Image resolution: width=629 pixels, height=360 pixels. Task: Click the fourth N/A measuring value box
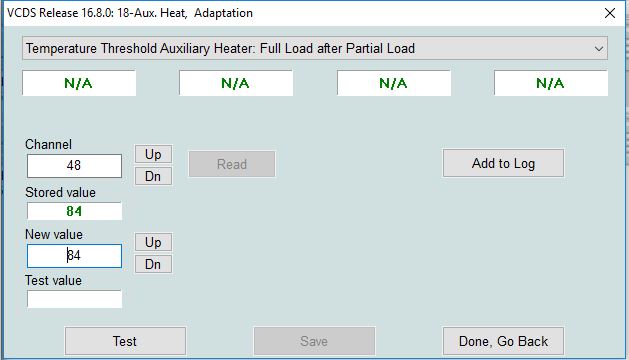click(x=551, y=83)
